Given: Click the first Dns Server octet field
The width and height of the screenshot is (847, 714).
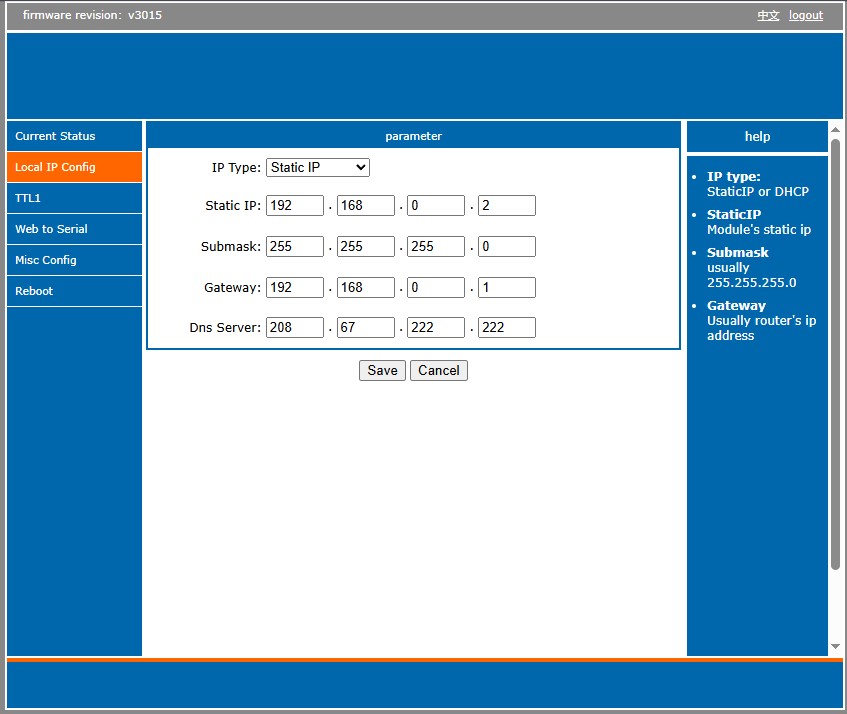Looking at the screenshot, I should [x=295, y=328].
